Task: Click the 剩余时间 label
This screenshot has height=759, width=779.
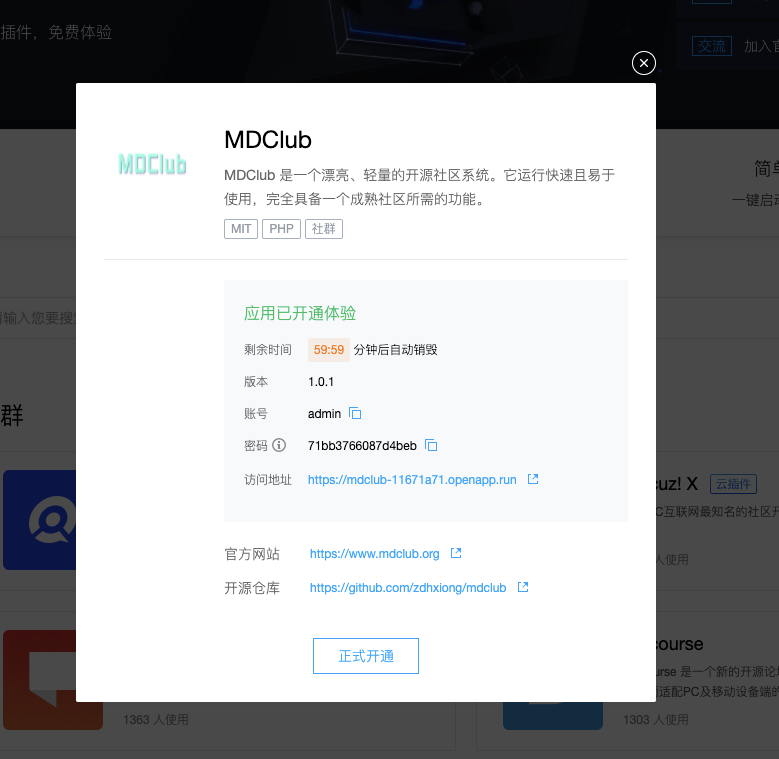Action: pos(268,350)
